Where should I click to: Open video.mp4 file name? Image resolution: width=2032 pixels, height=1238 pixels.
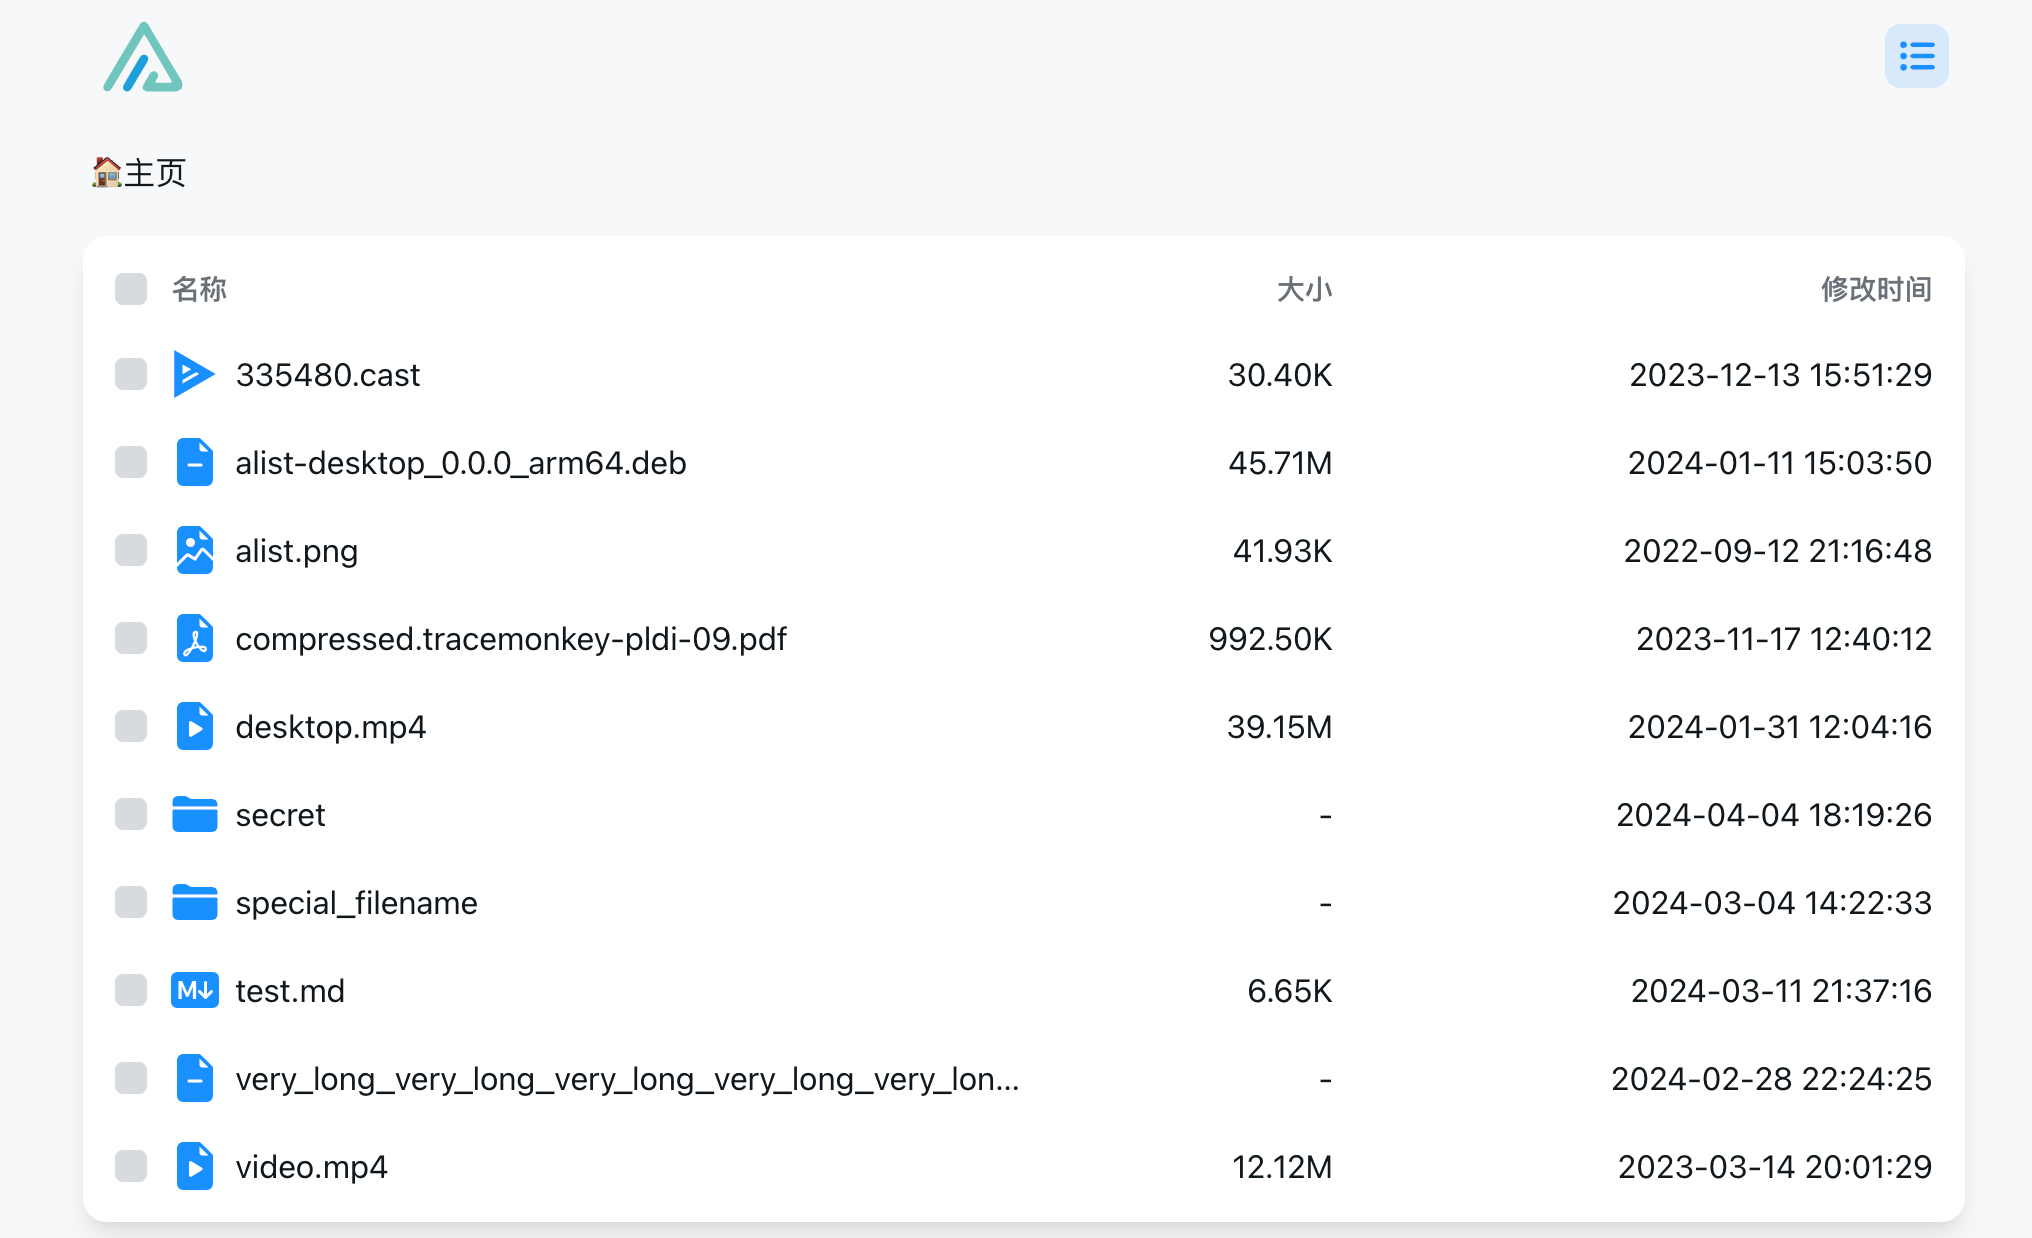(x=311, y=1167)
